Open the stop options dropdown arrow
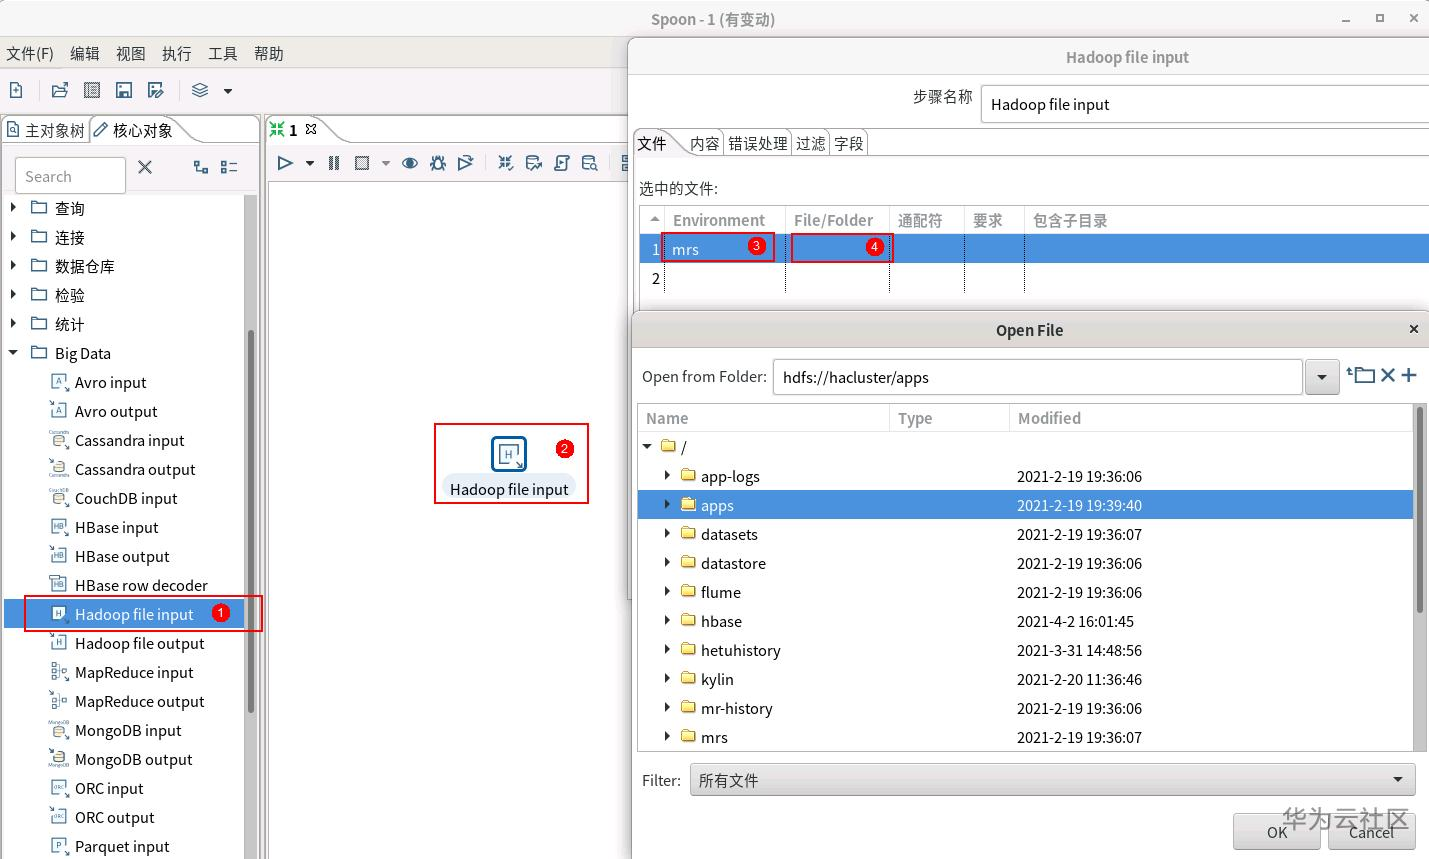1429x859 pixels. tap(386, 163)
